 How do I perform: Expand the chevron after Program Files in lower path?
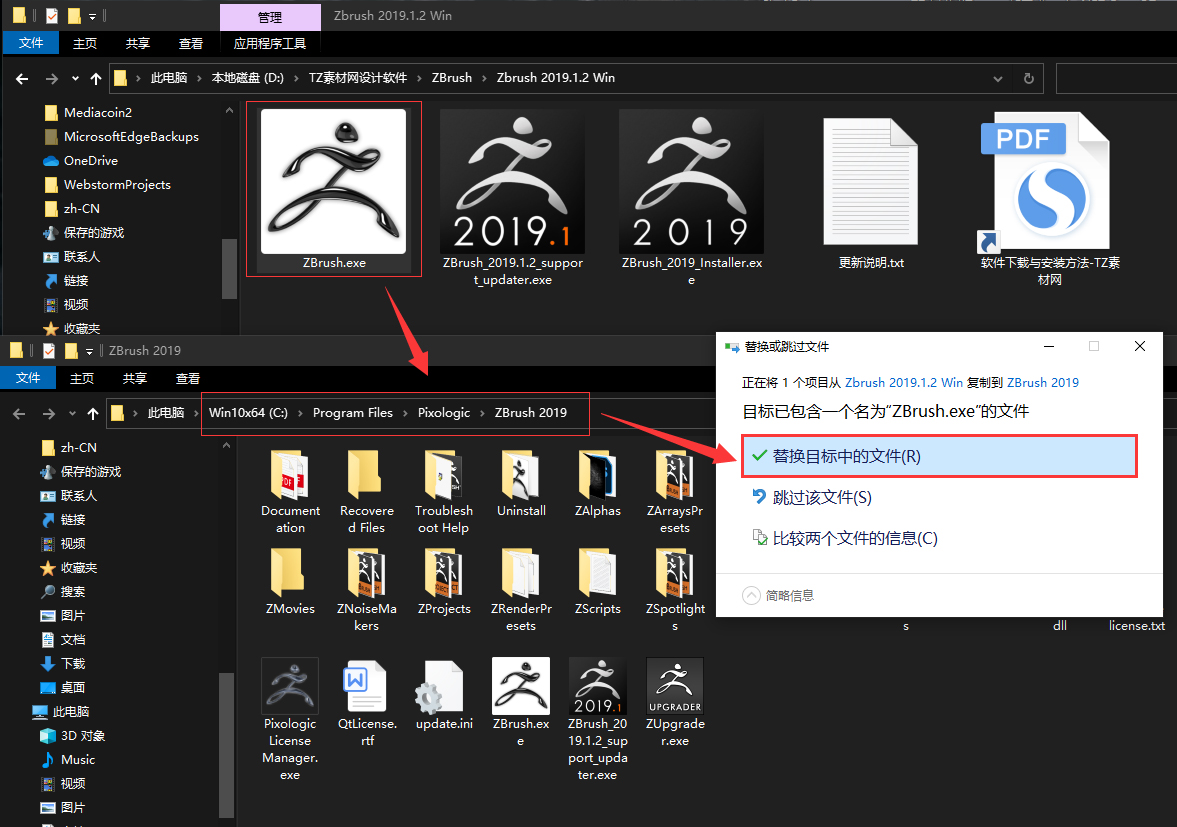pyautogui.click(x=405, y=413)
